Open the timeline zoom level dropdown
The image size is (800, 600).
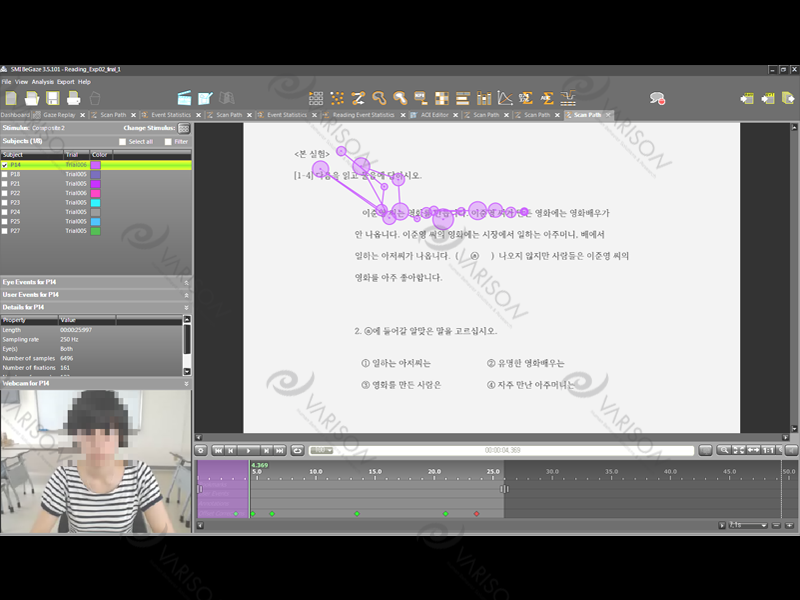click(747, 525)
